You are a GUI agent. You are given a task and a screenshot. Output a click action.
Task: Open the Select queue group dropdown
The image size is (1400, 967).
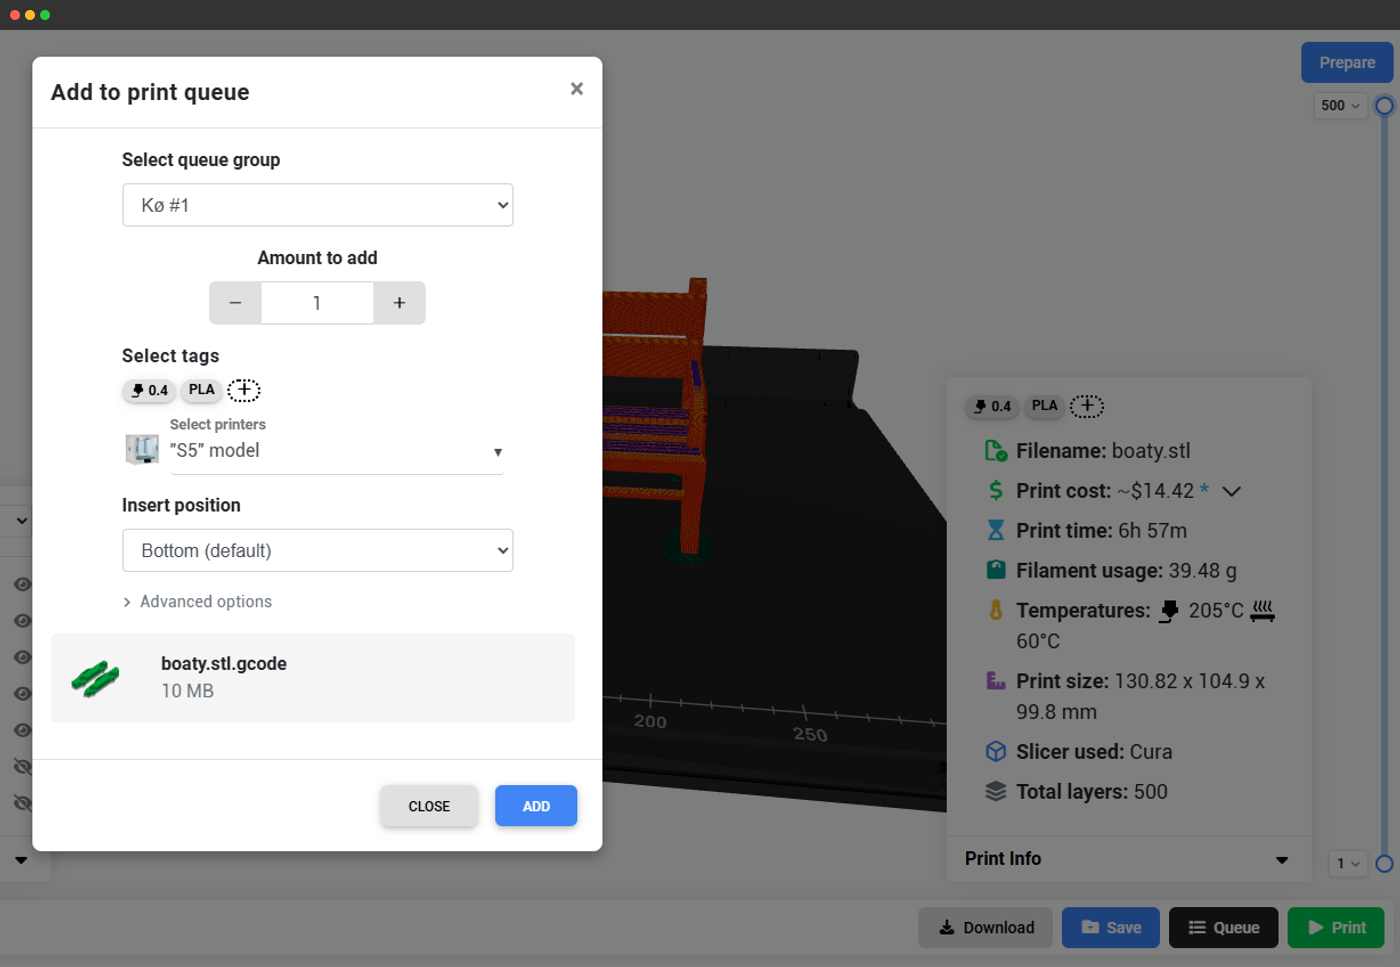(318, 205)
